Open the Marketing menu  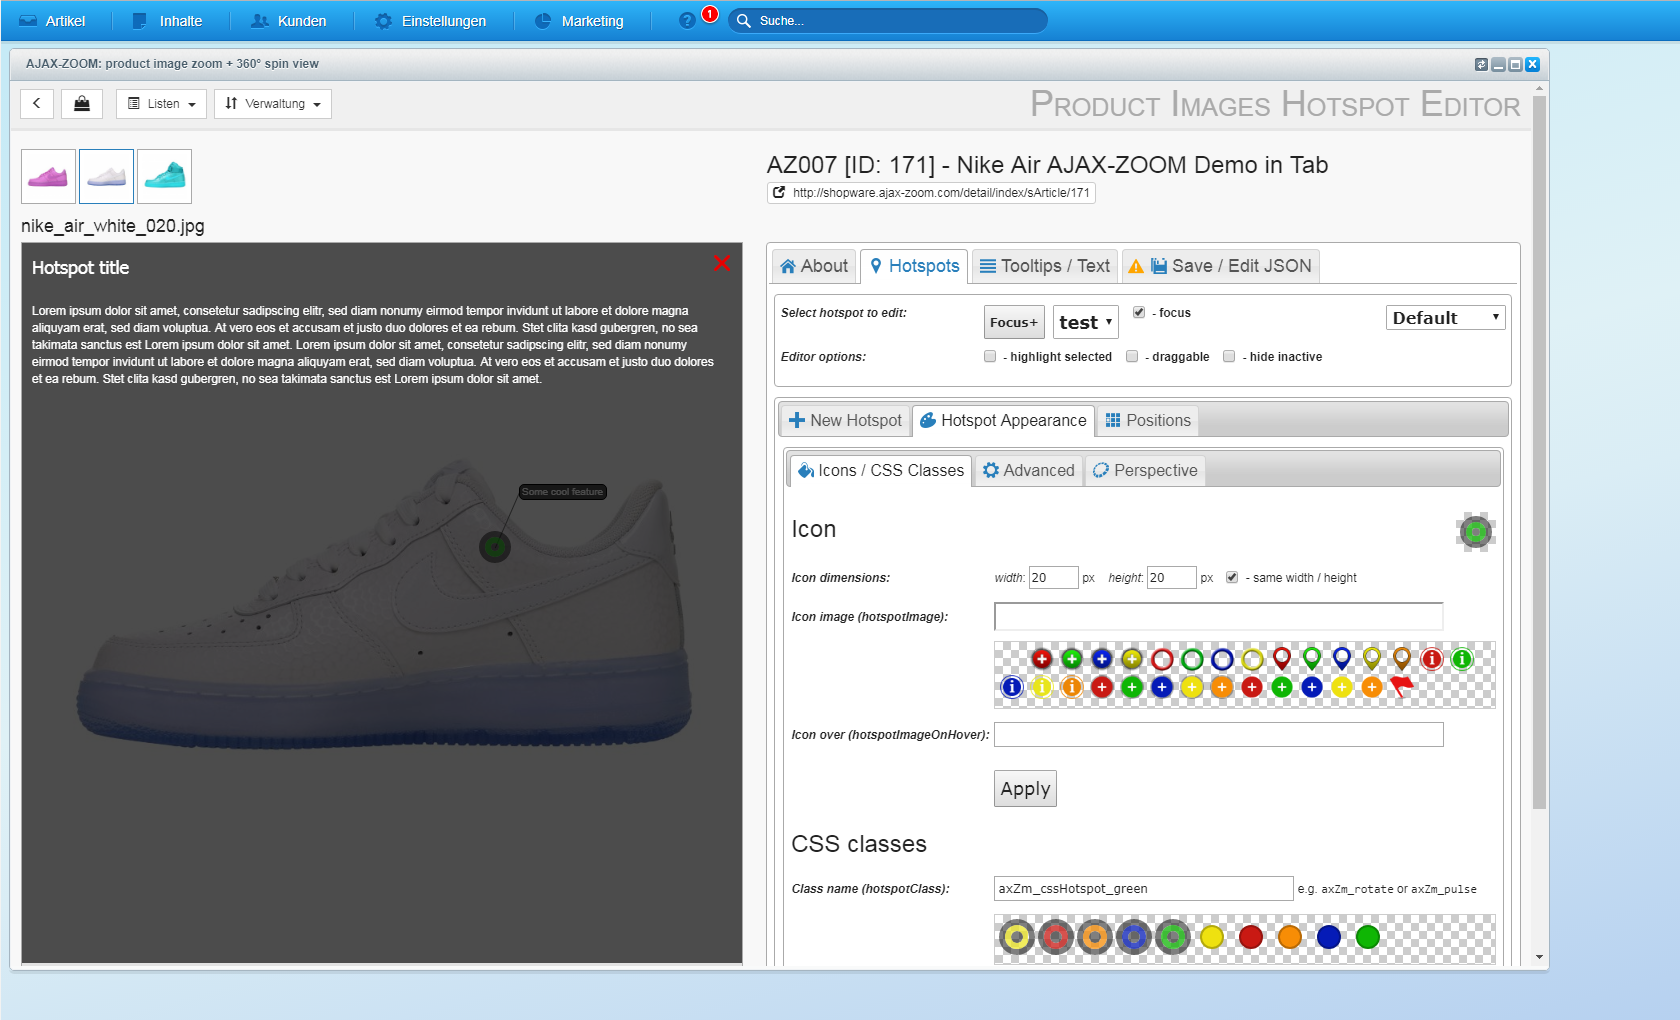pos(580,20)
